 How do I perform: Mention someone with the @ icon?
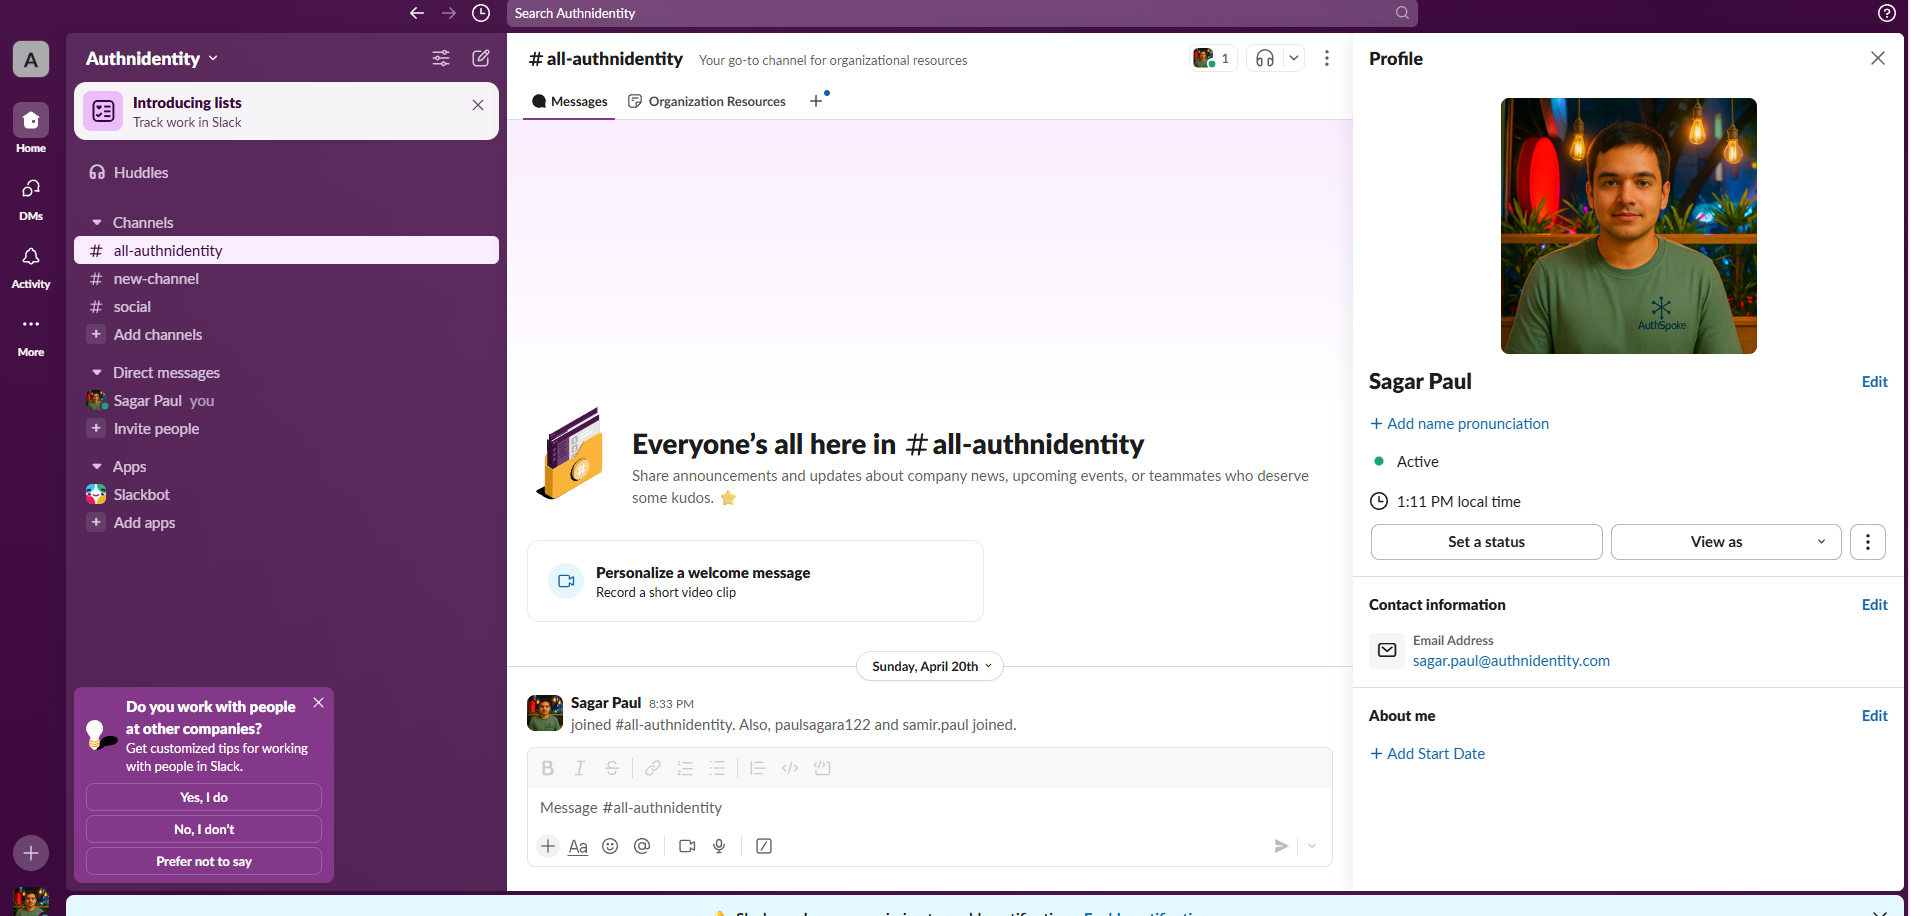642,846
